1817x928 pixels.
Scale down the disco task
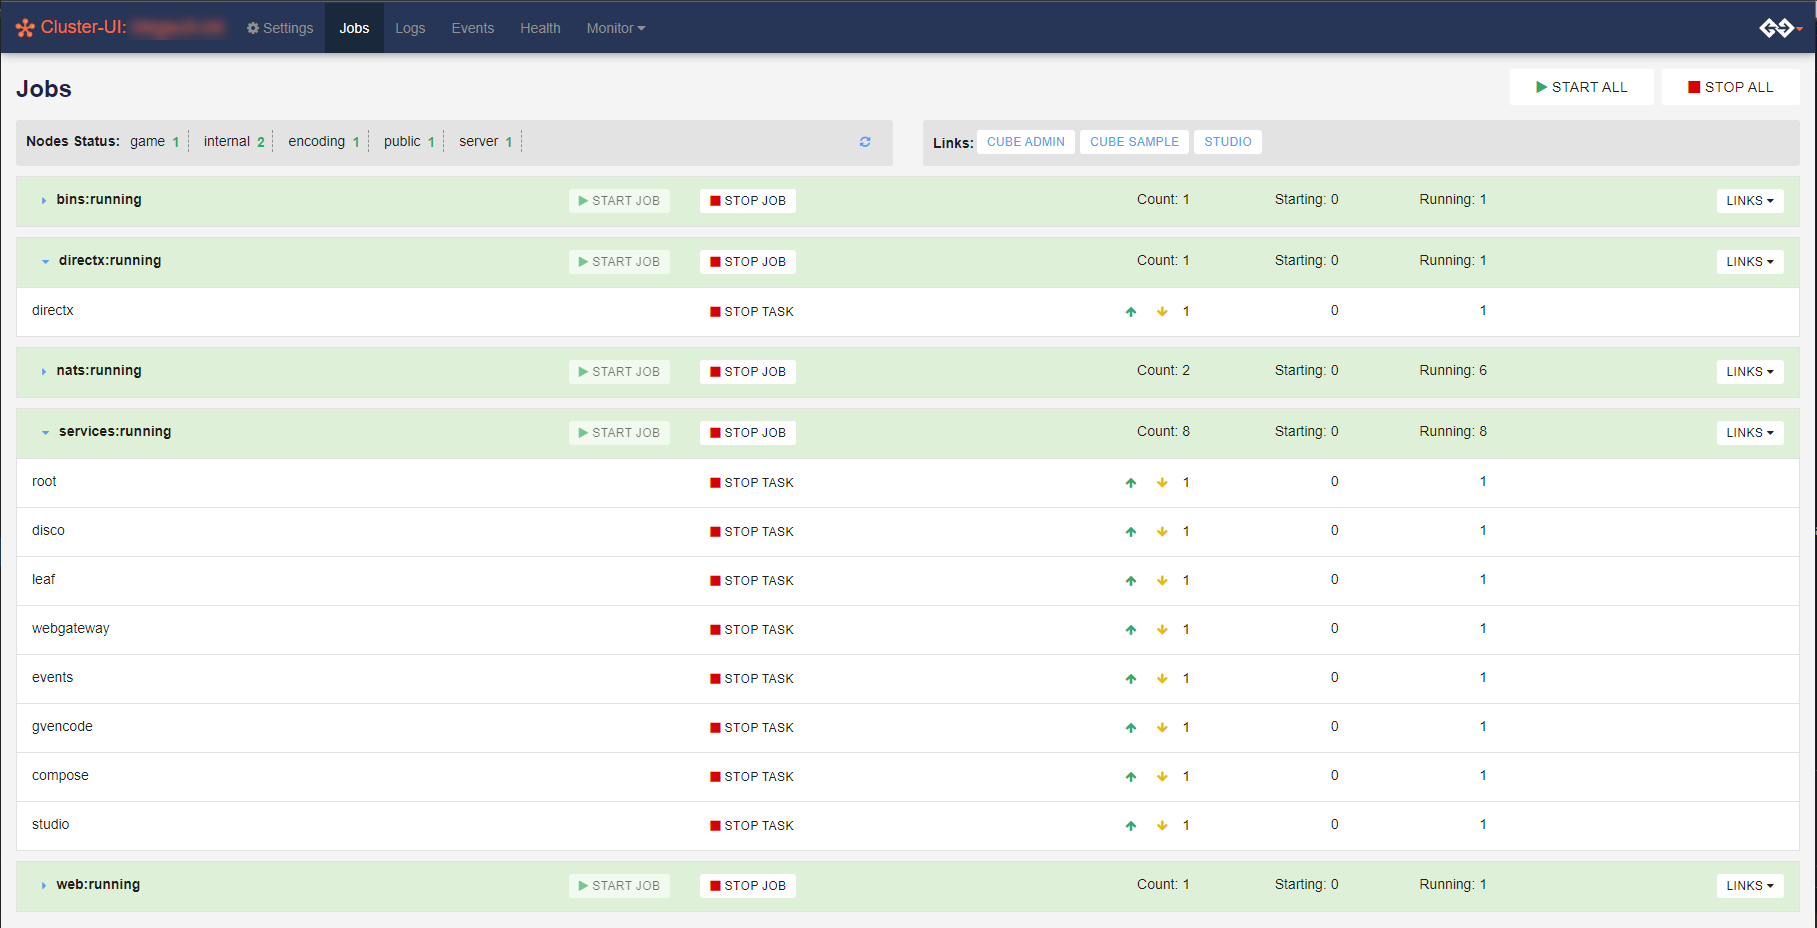pyautogui.click(x=1162, y=532)
